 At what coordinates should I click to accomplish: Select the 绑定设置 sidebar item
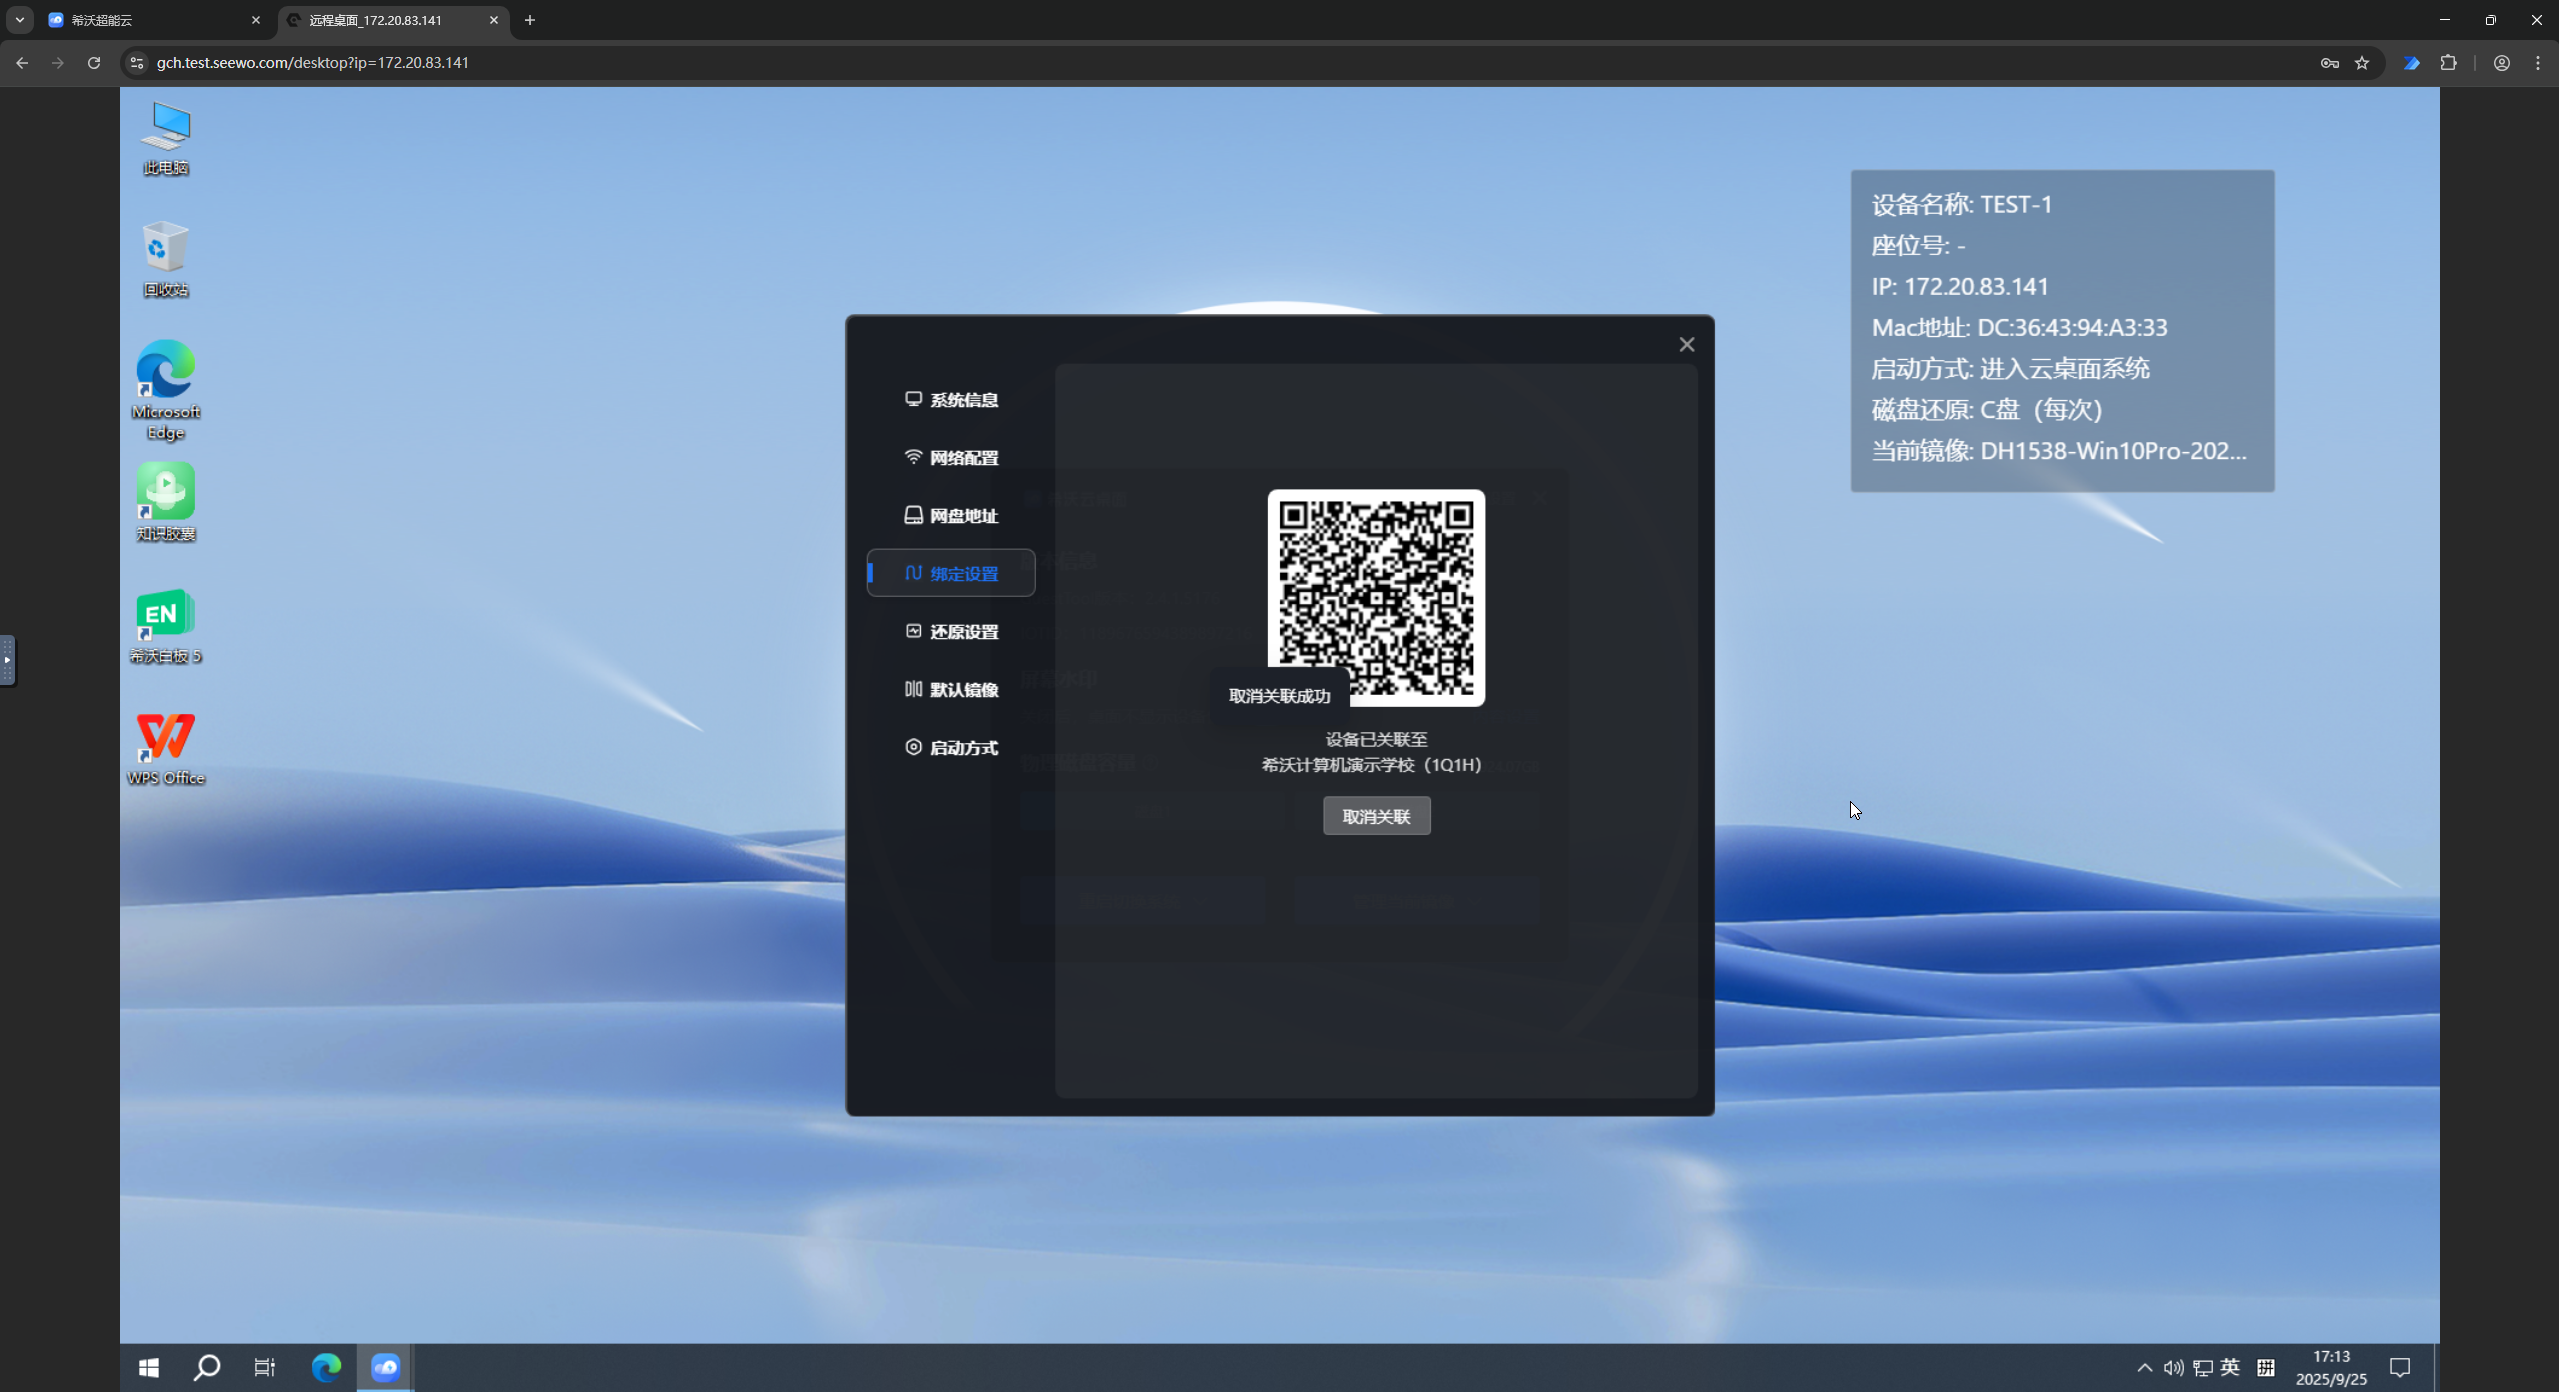(x=951, y=574)
